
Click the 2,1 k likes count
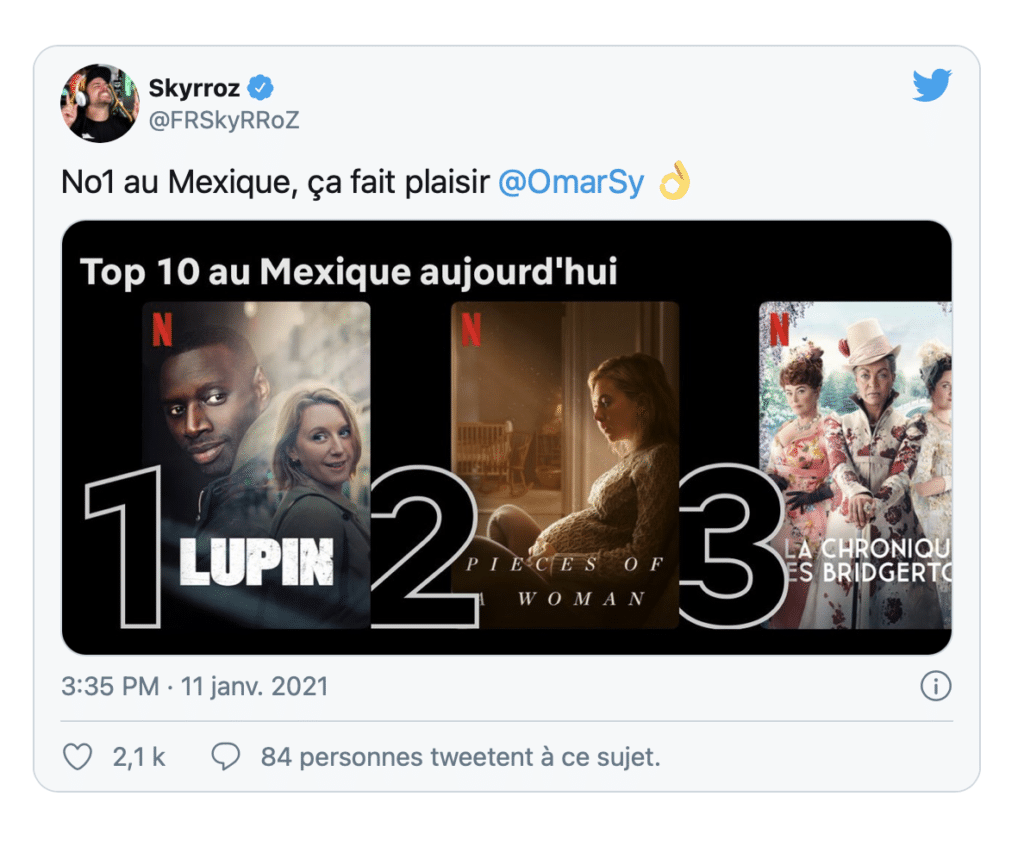(x=138, y=757)
